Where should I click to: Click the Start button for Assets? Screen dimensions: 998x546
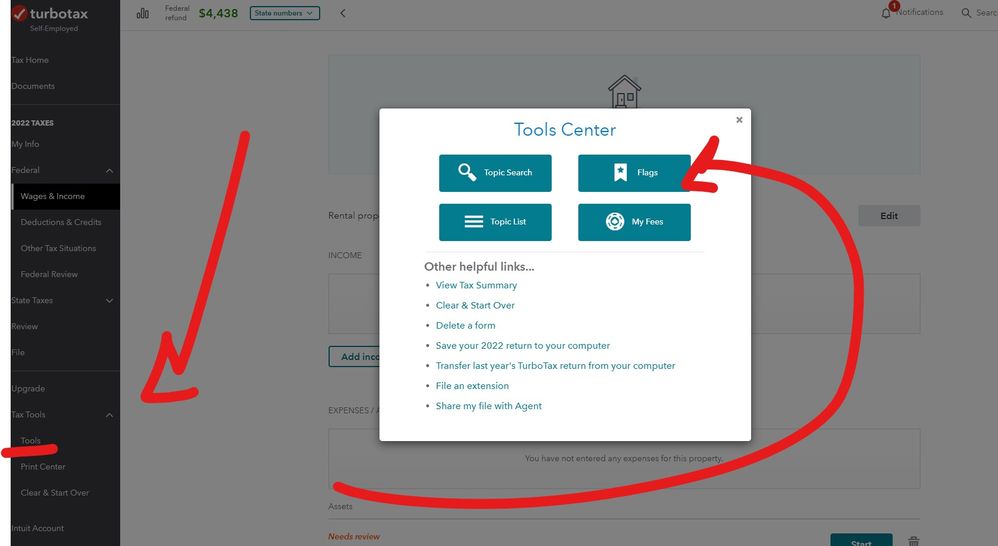click(861, 540)
